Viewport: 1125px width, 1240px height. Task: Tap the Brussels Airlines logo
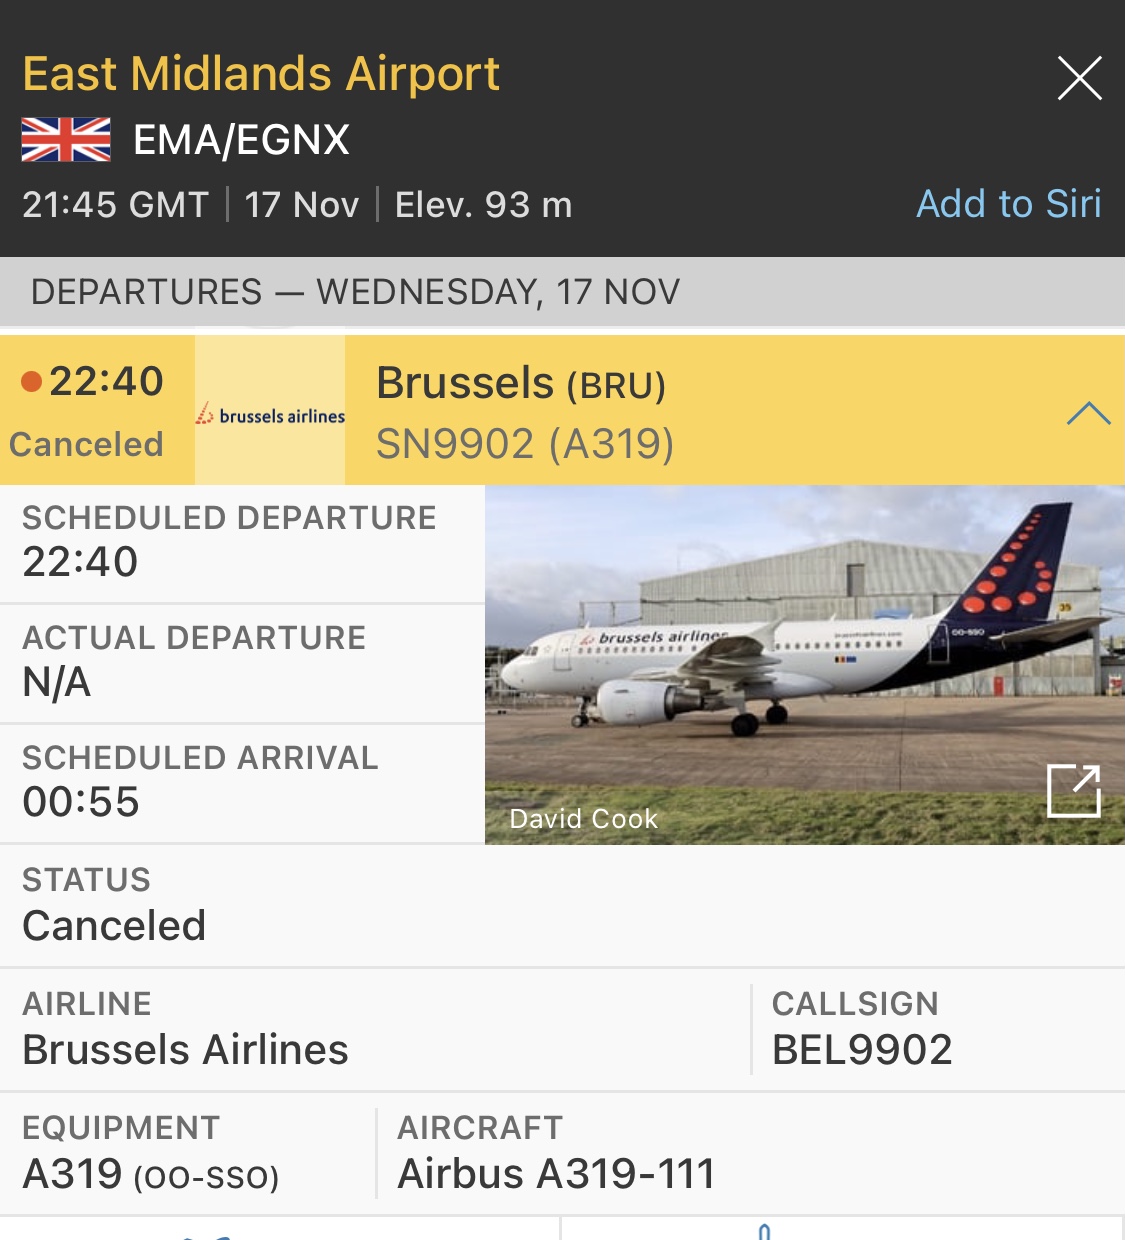270,414
